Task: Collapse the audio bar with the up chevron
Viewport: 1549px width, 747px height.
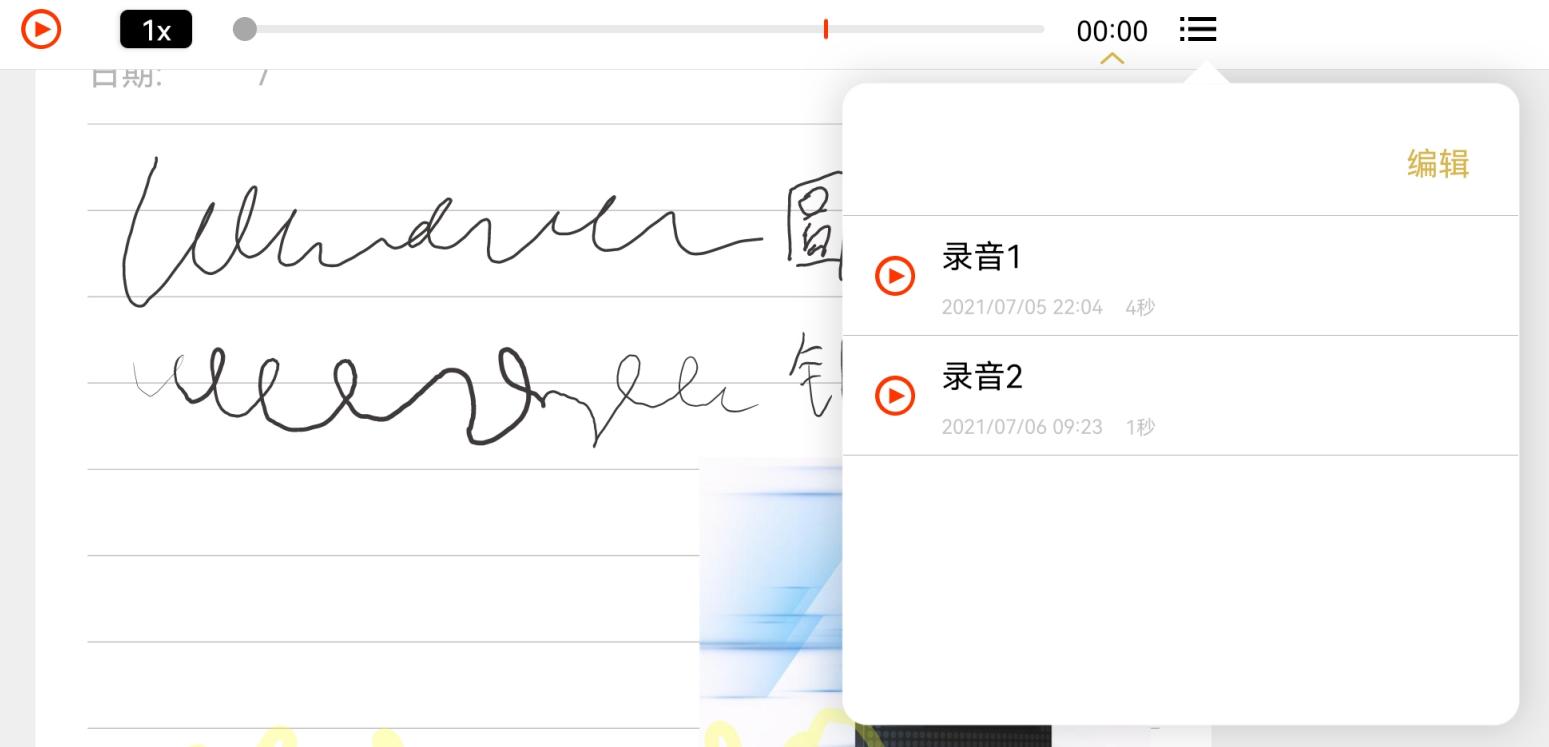Action: 1112,59
